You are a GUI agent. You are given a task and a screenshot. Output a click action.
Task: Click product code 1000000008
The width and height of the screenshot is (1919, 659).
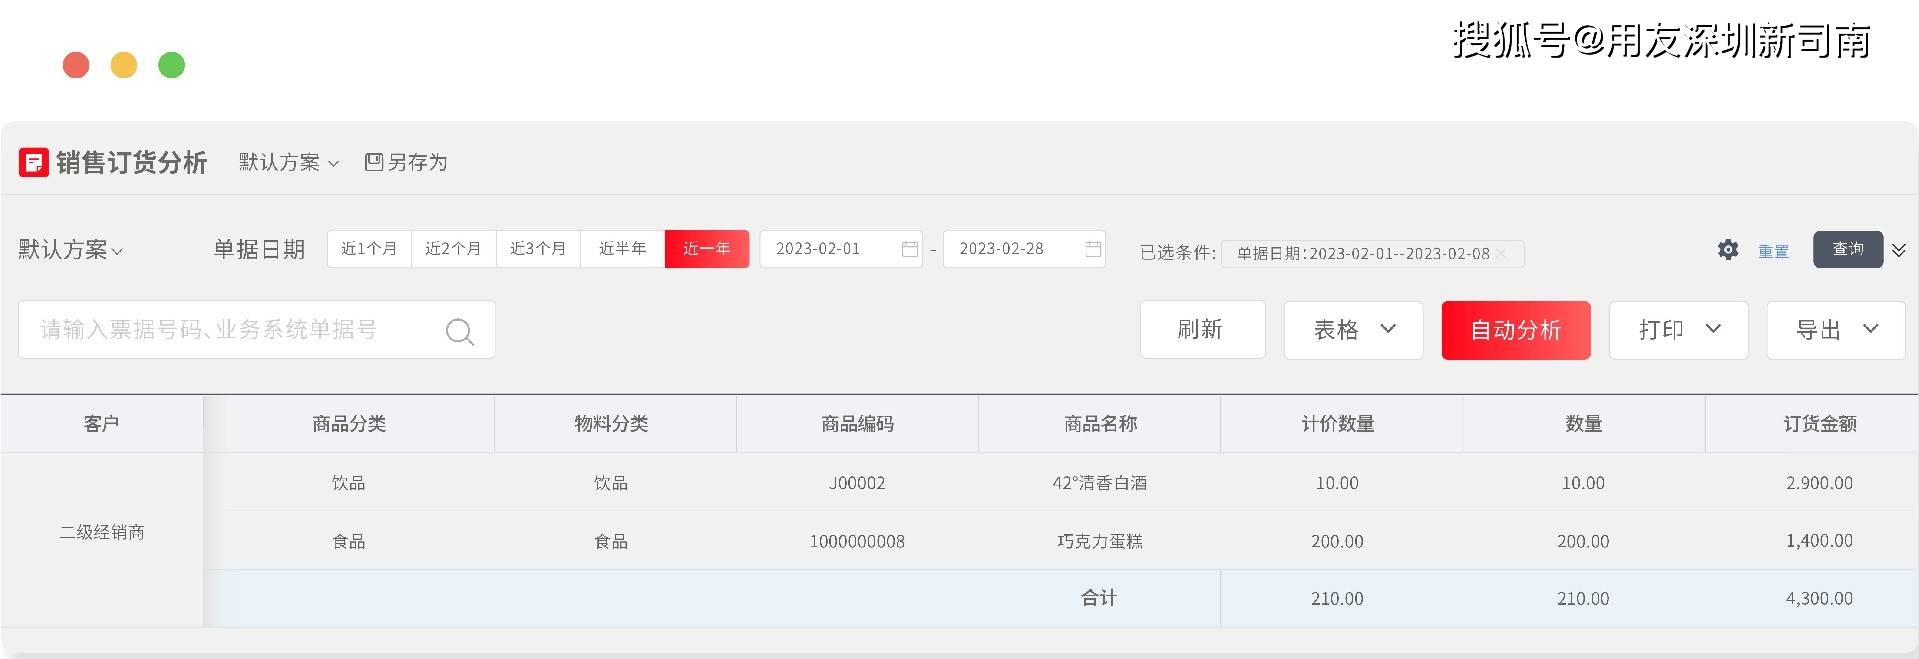pyautogui.click(x=857, y=542)
